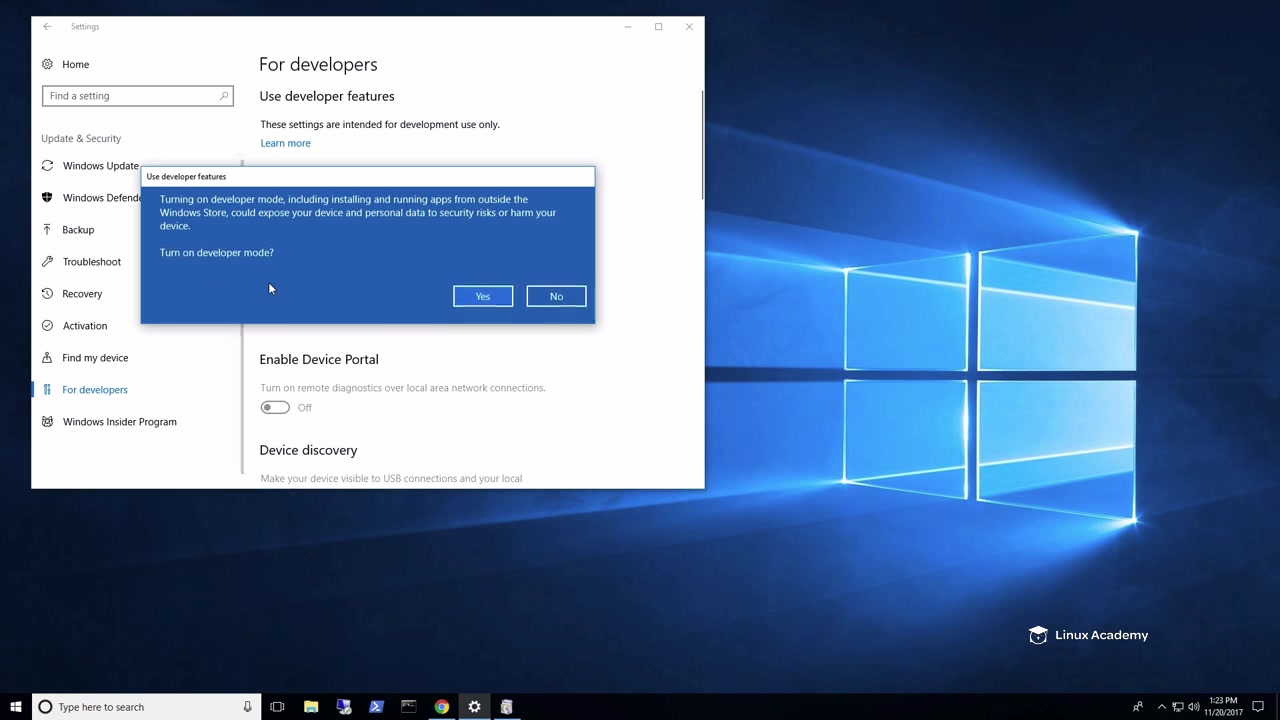Confirm developer mode by clicking Yes
This screenshot has height=720, width=1280.
click(482, 296)
